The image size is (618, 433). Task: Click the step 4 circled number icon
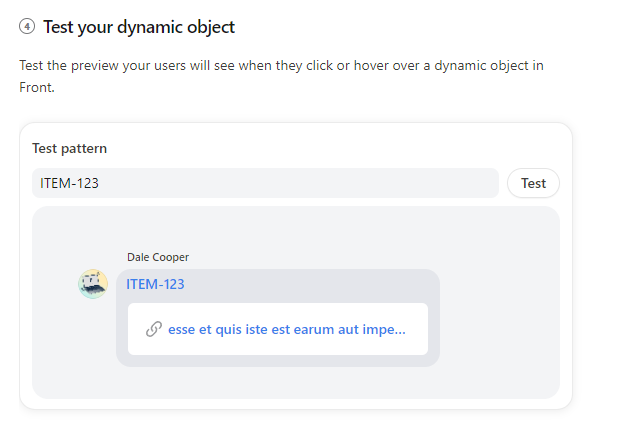pyautogui.click(x=27, y=27)
